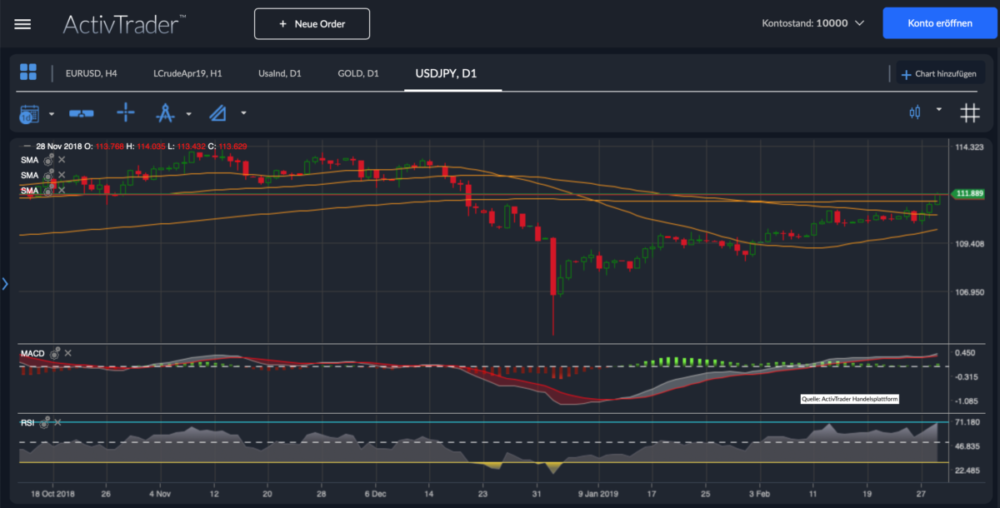Select the triangle ruler tool icon
This screenshot has width=1000, height=508.
click(x=217, y=113)
